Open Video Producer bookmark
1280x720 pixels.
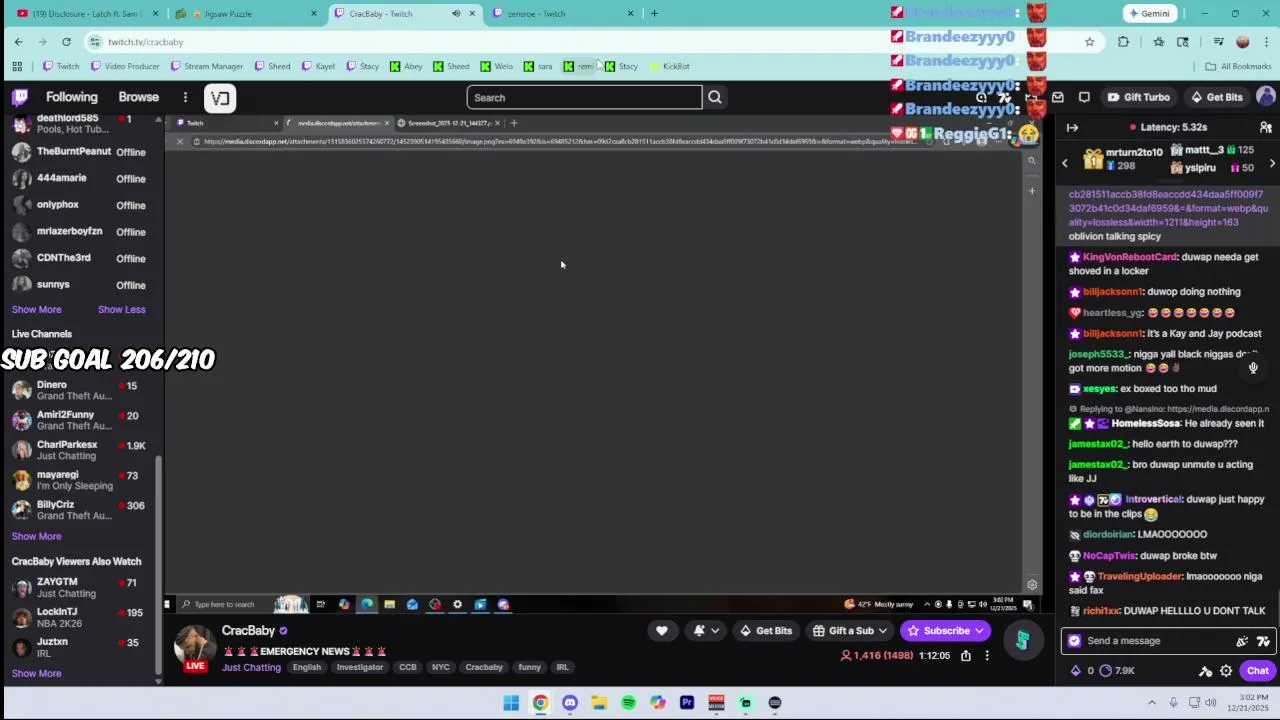point(125,66)
